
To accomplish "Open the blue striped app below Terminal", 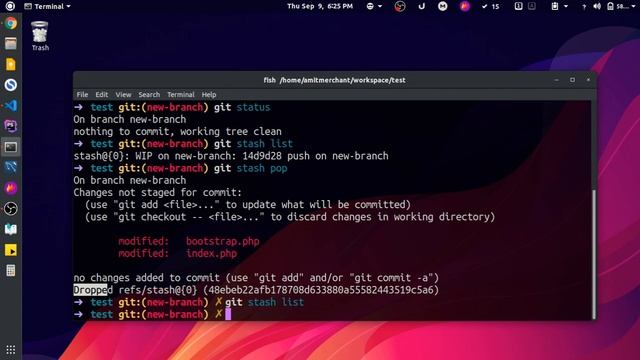I will (x=11, y=167).
